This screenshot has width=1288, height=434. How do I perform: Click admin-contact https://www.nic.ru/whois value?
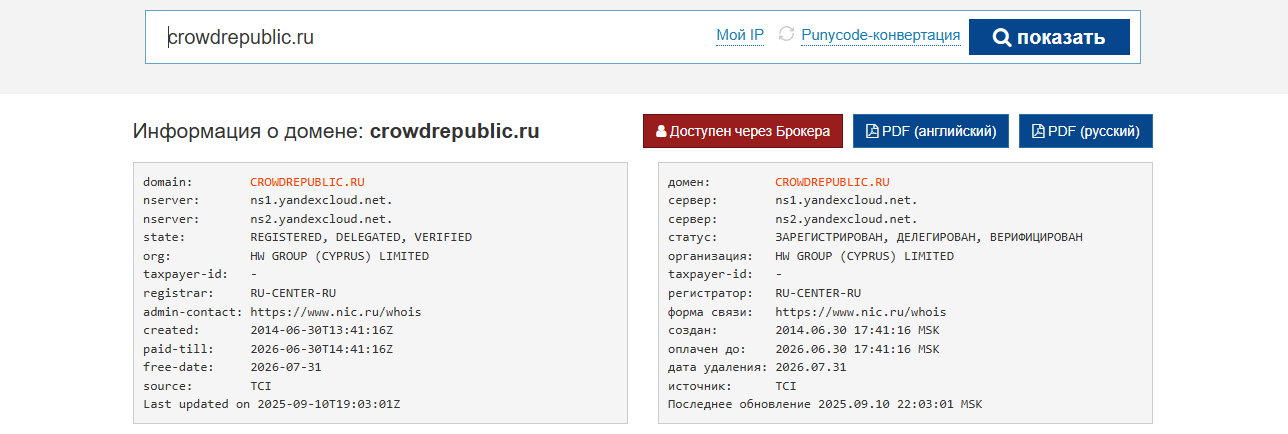tap(336, 312)
